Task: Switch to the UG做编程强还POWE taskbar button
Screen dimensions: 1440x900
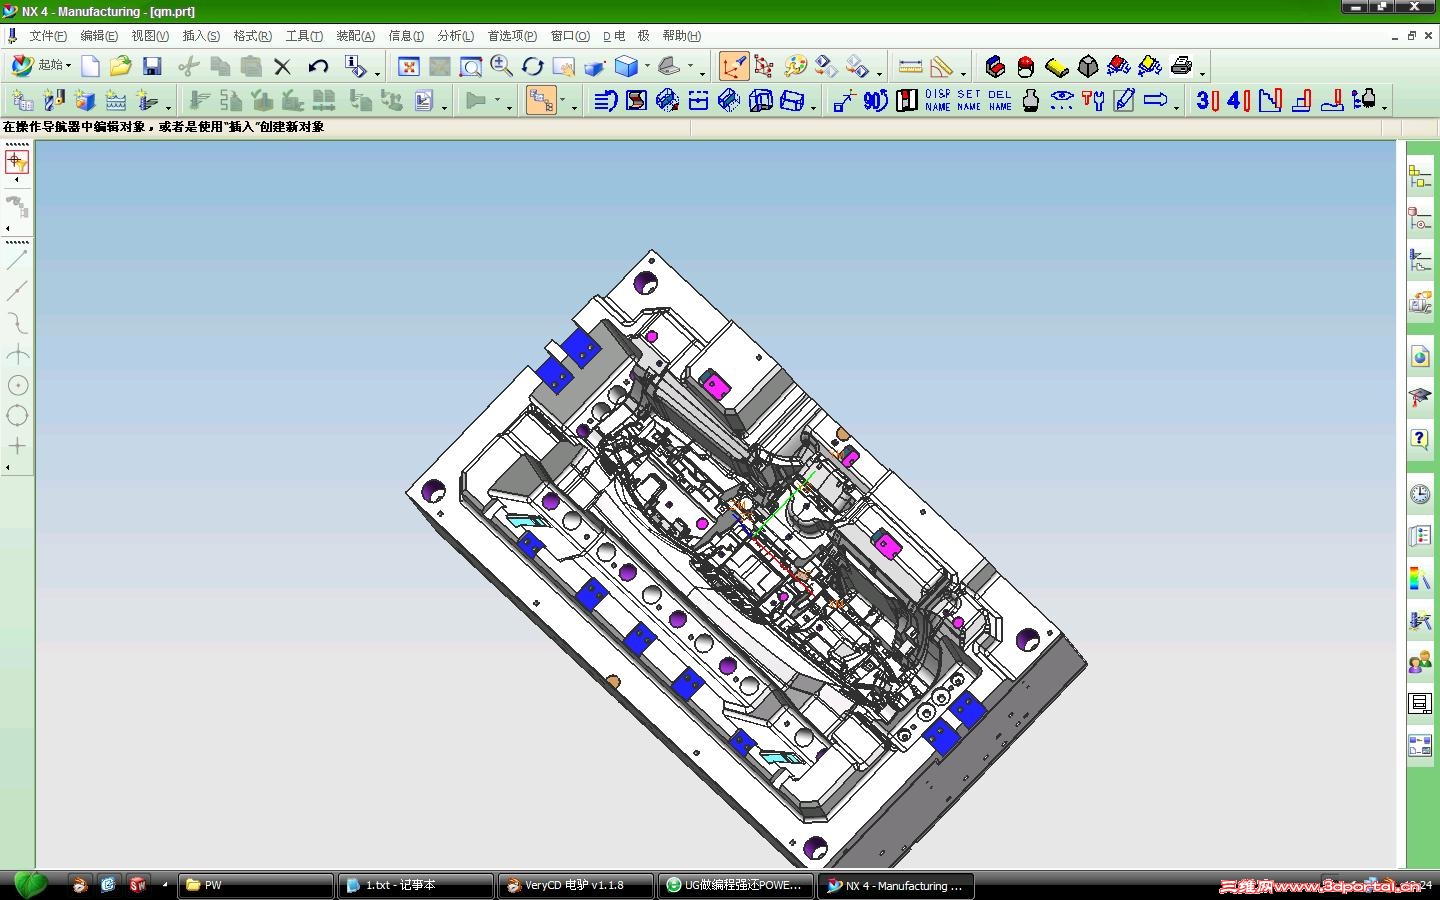Action: pyautogui.click(x=735, y=885)
